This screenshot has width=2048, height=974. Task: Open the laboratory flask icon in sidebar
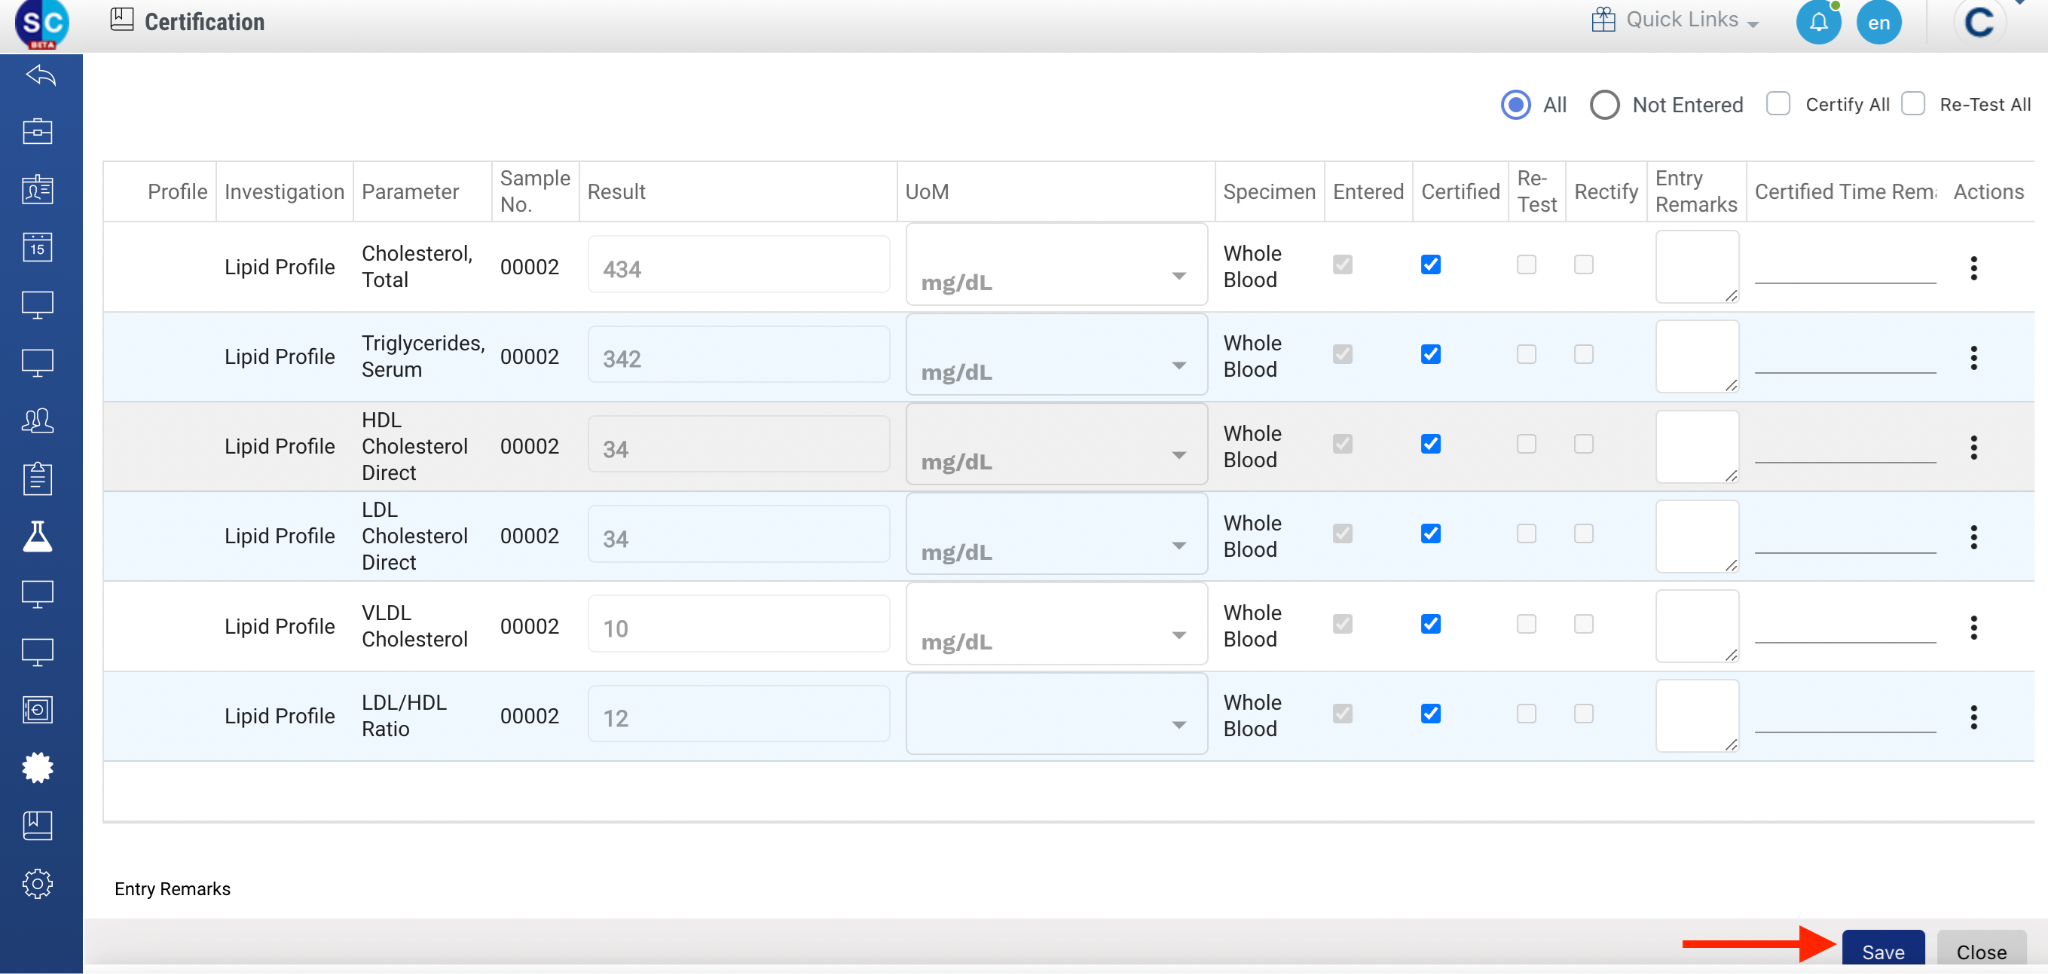(38, 537)
